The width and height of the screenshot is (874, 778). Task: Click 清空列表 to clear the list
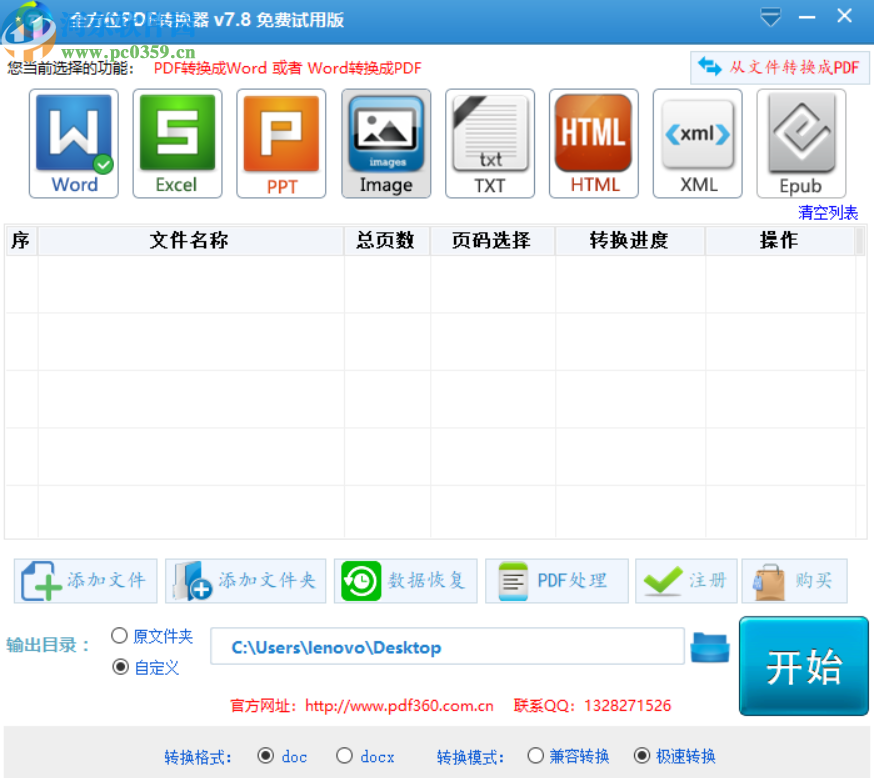pyautogui.click(x=828, y=212)
